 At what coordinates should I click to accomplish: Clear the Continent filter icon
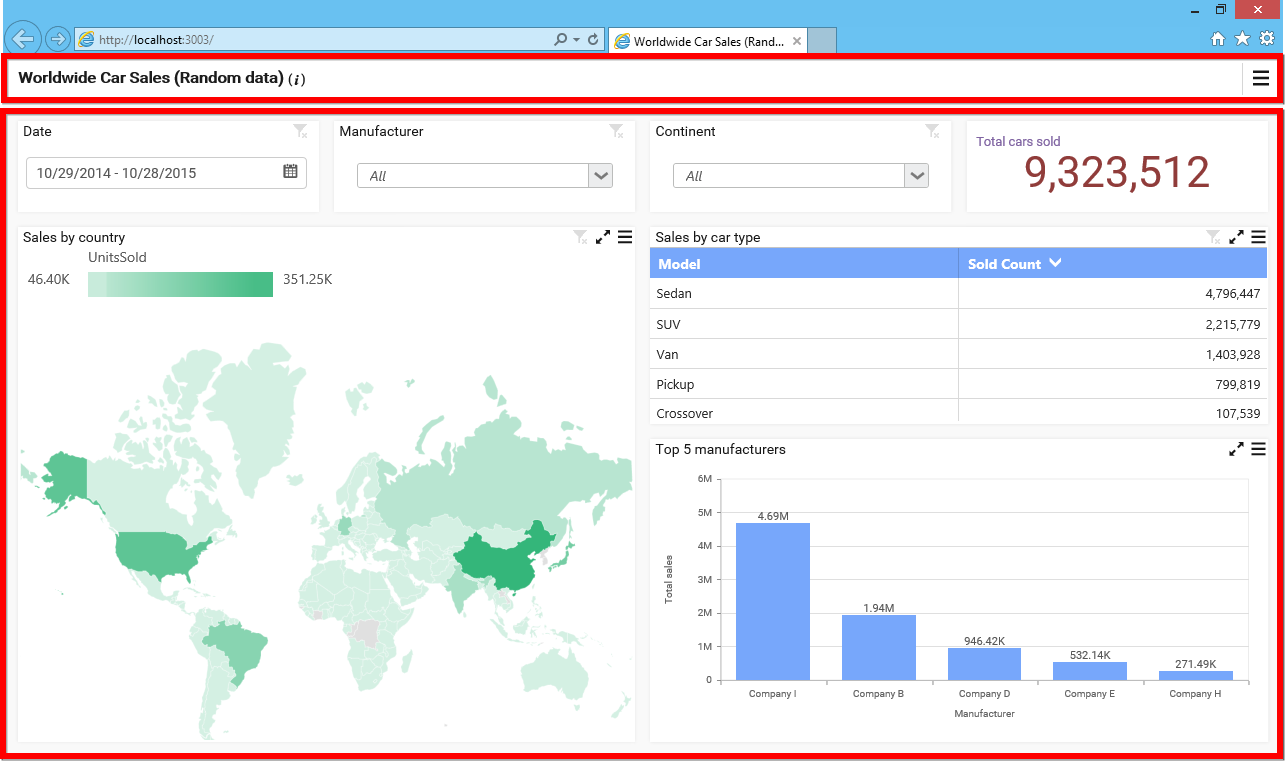pyautogui.click(x=932, y=131)
